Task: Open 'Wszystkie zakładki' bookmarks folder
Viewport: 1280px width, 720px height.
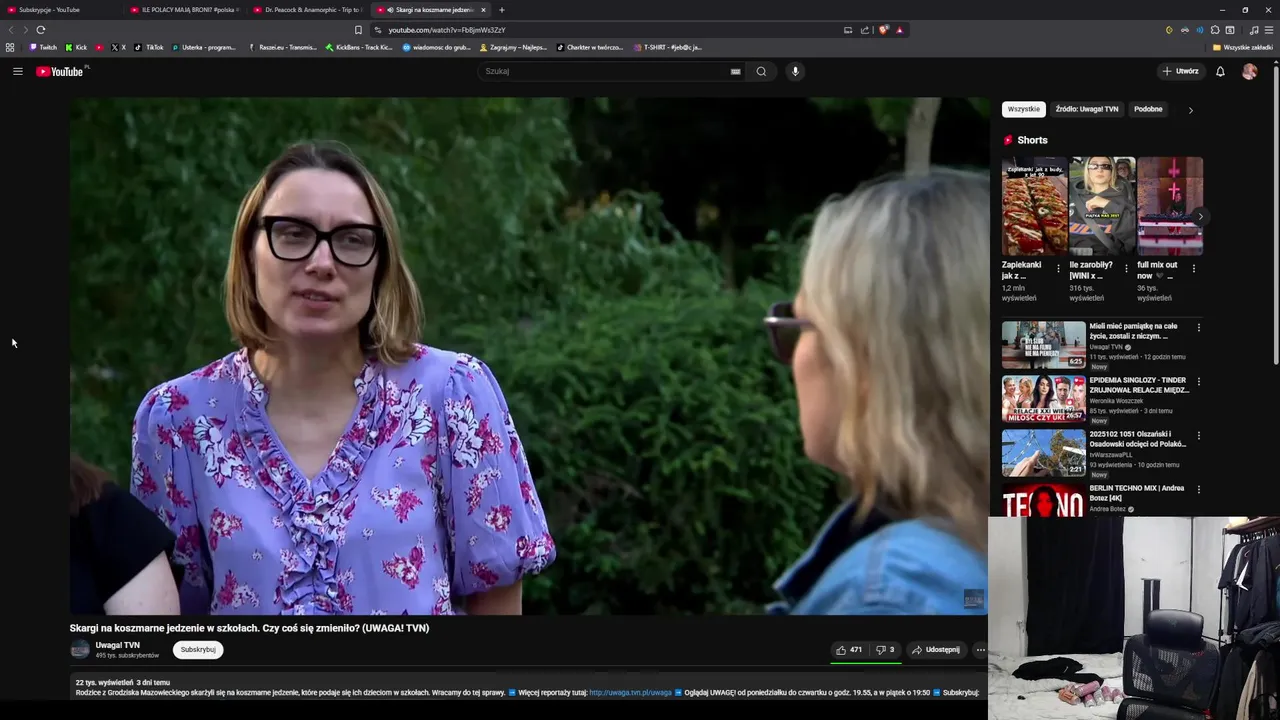Action: tap(1243, 47)
